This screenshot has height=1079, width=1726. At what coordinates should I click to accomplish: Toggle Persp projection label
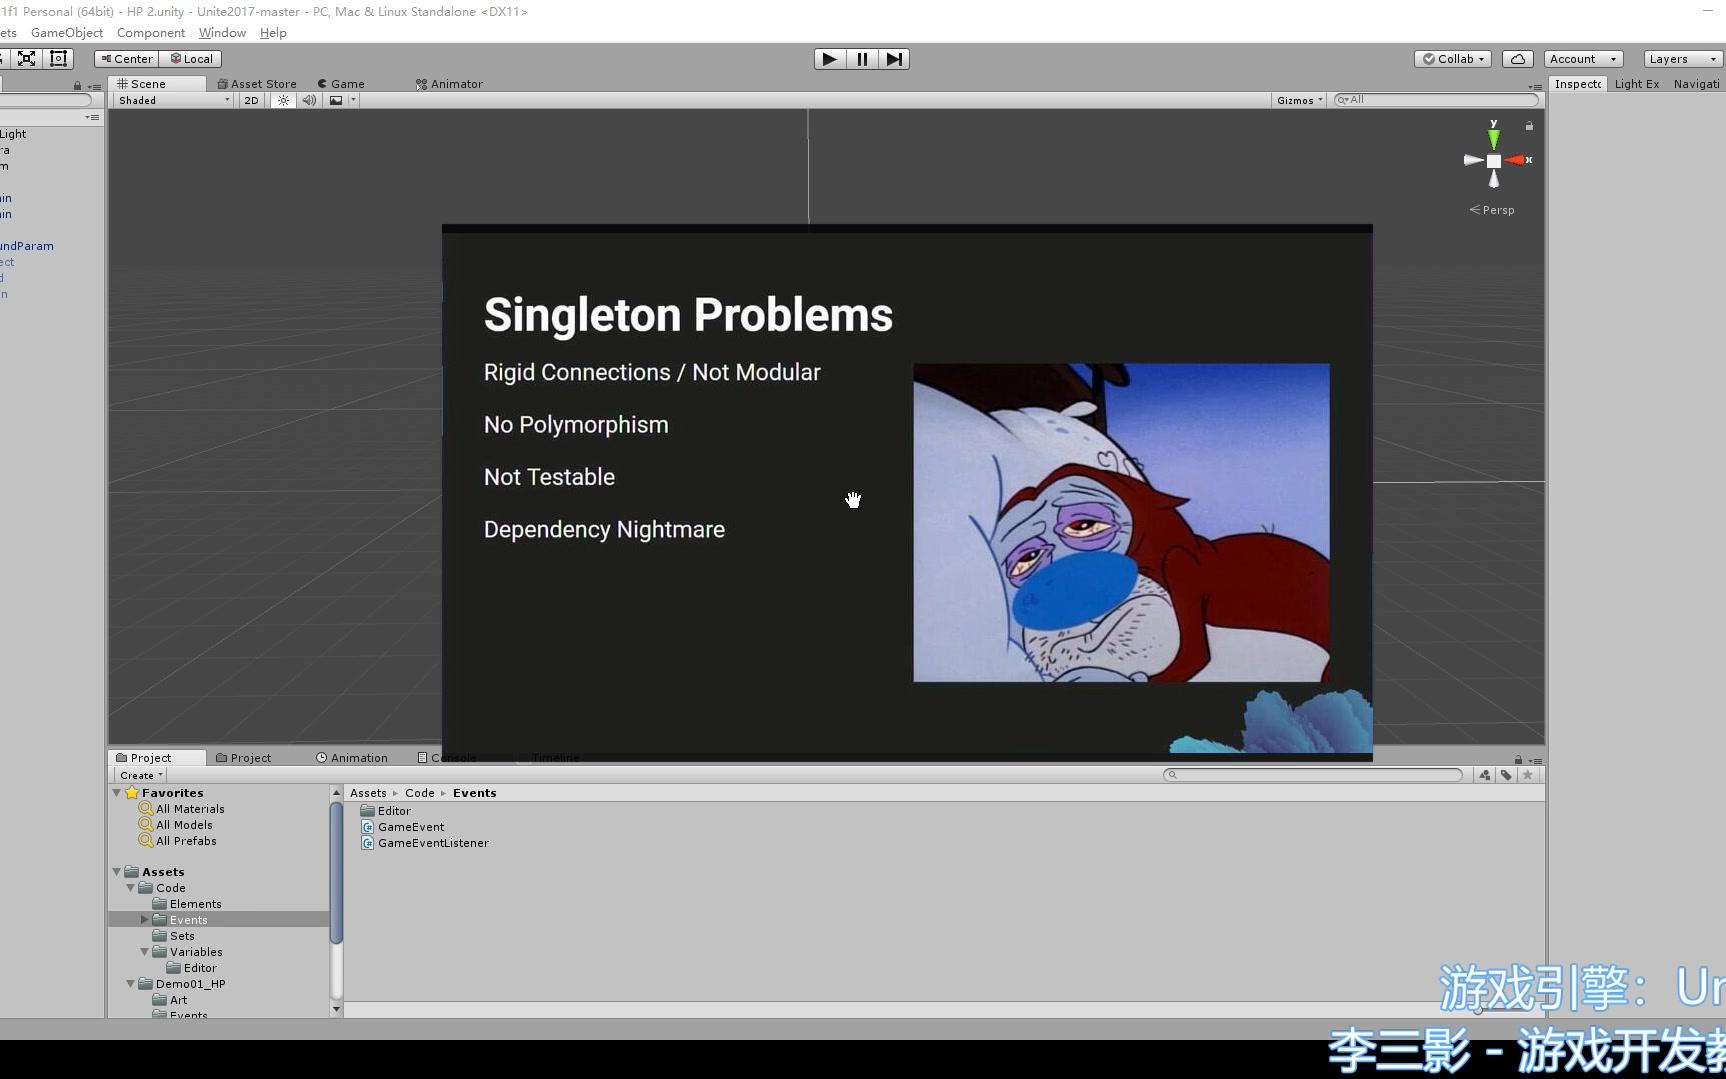click(1492, 210)
